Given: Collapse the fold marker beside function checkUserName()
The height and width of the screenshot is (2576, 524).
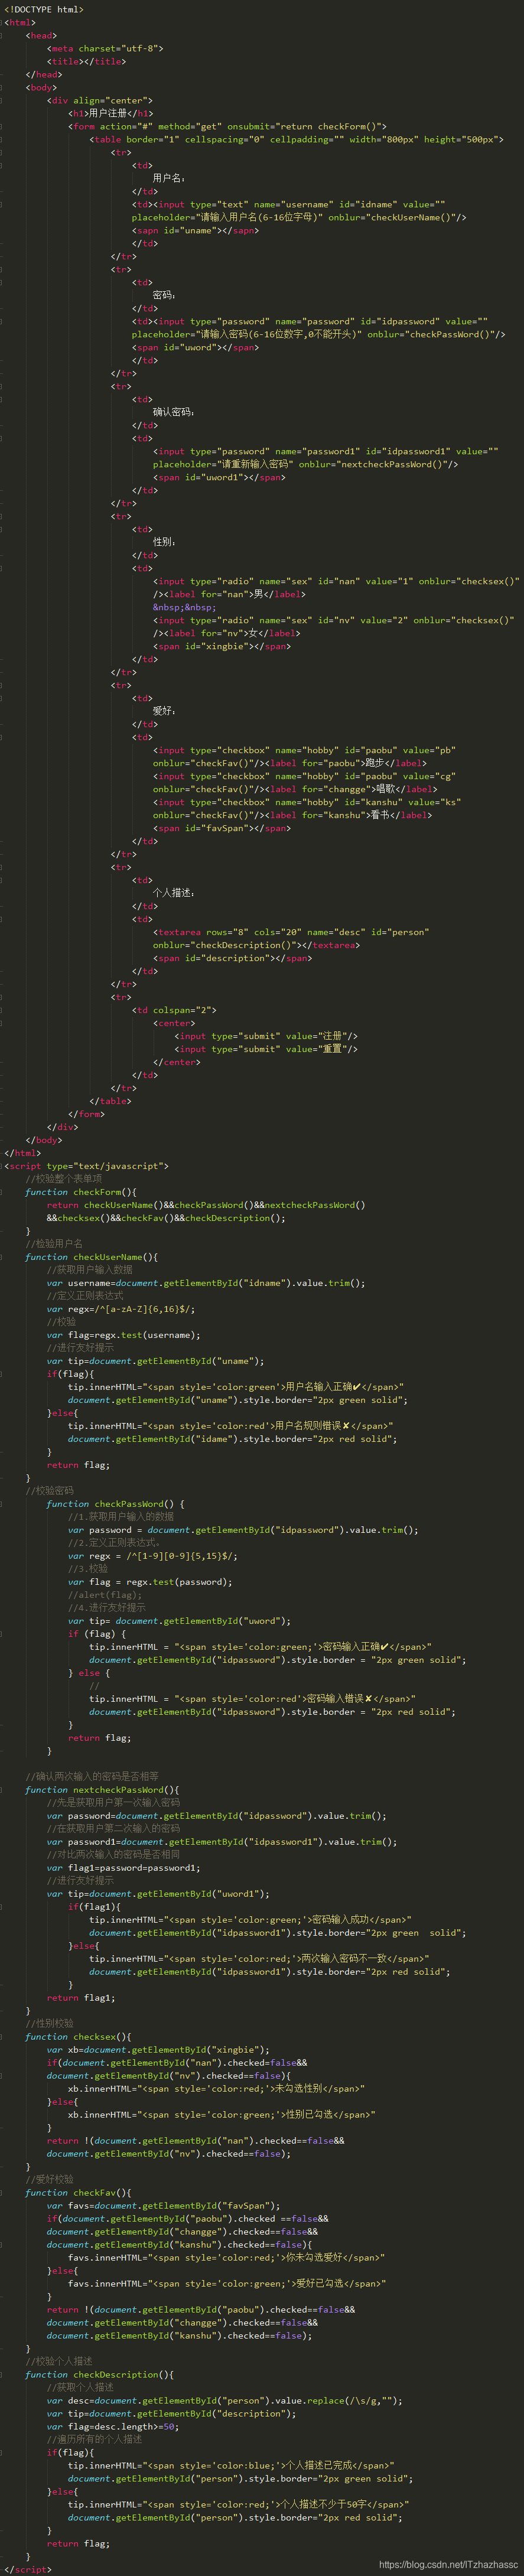Looking at the screenshot, I should [x=2, y=1257].
